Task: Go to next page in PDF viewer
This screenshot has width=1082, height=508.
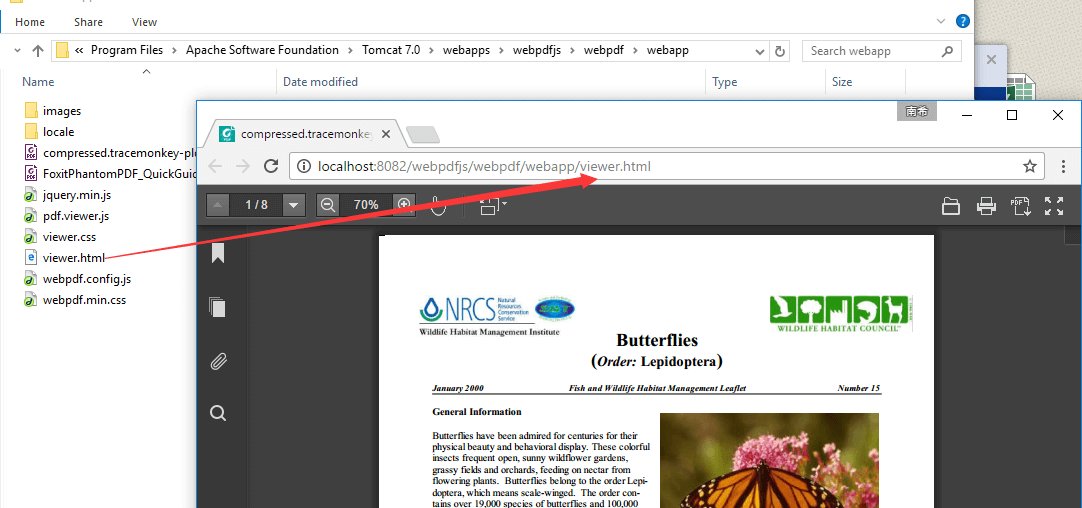Action: tap(294, 205)
